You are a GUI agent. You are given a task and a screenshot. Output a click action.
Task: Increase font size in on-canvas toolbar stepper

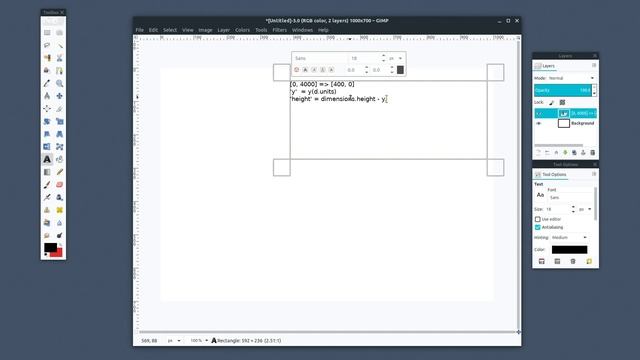coord(383,56)
